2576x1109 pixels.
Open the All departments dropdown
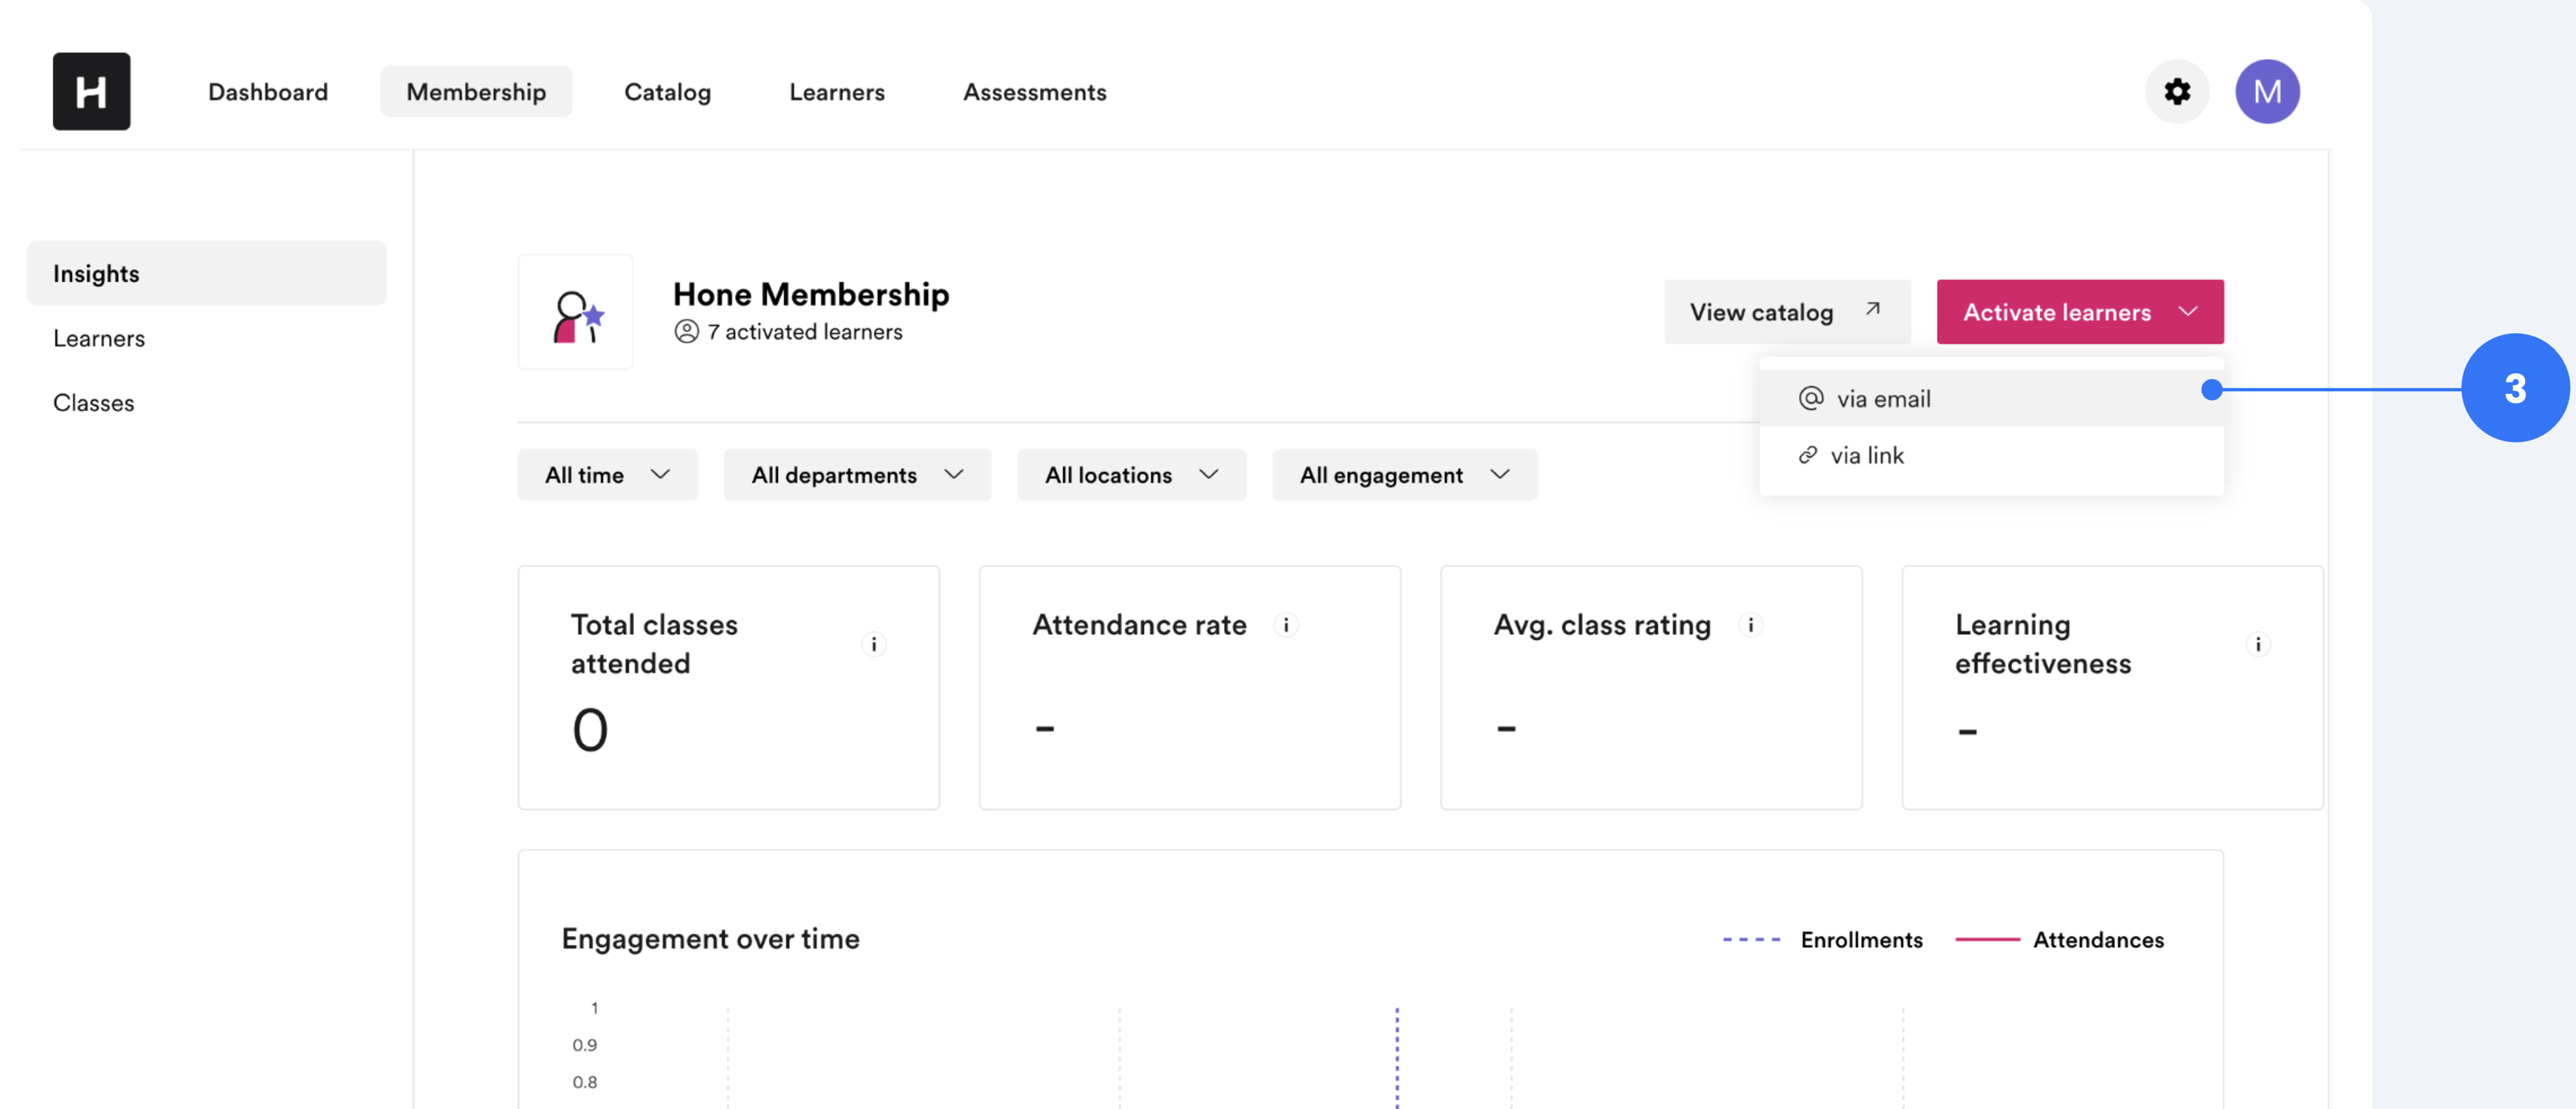[857, 475]
